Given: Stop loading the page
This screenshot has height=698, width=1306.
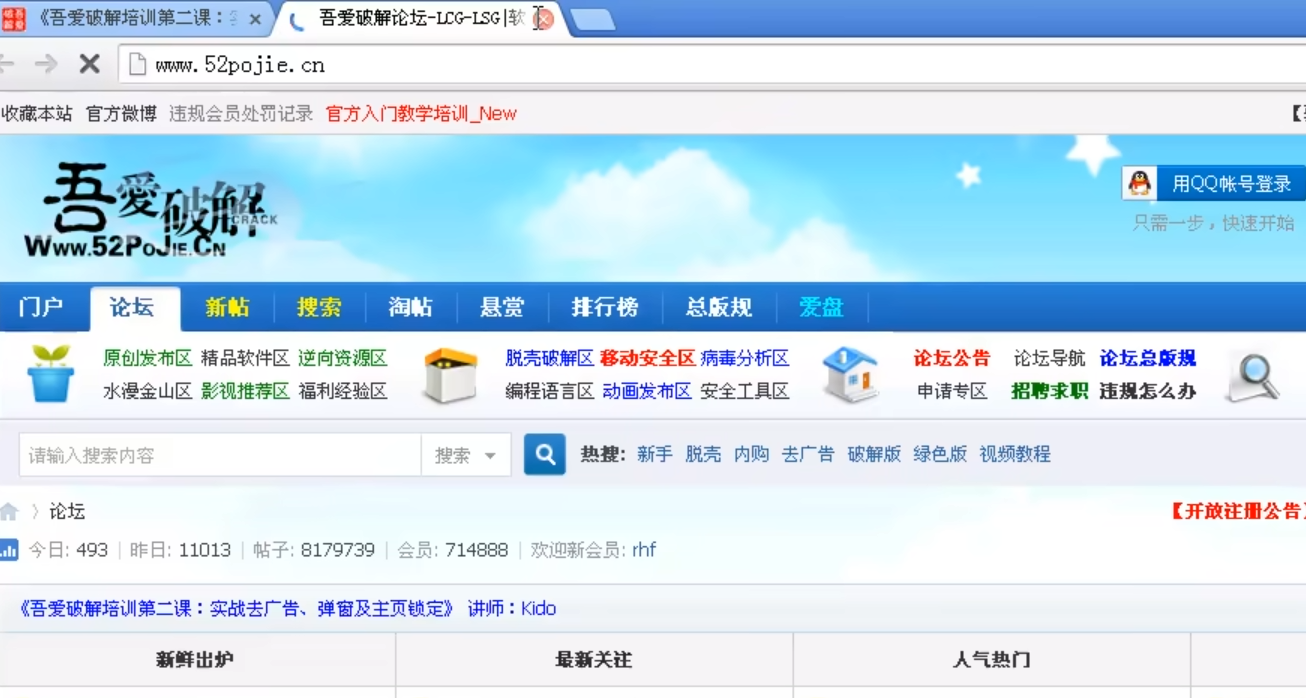Looking at the screenshot, I should click(89, 65).
